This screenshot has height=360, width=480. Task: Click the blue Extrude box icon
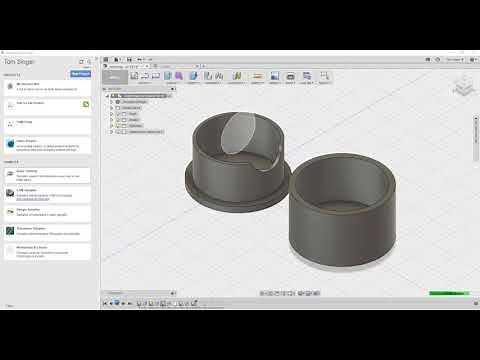[168, 76]
